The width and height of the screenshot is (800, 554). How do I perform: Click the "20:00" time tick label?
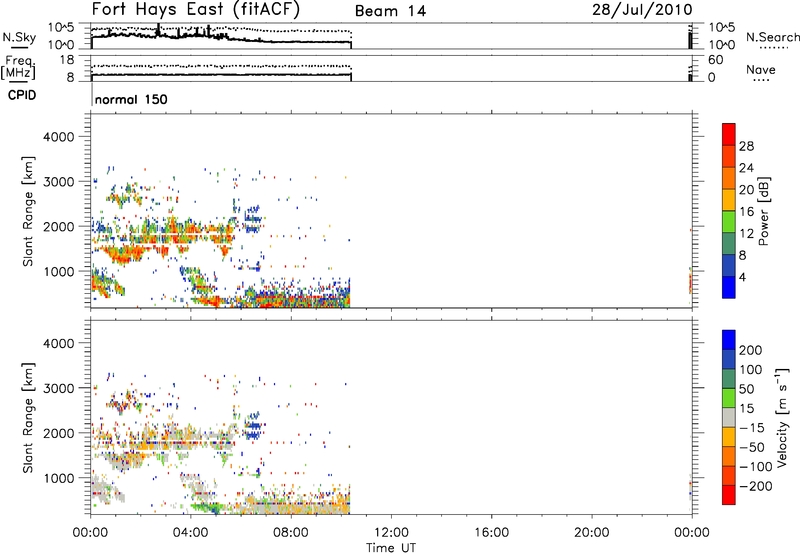(591, 533)
